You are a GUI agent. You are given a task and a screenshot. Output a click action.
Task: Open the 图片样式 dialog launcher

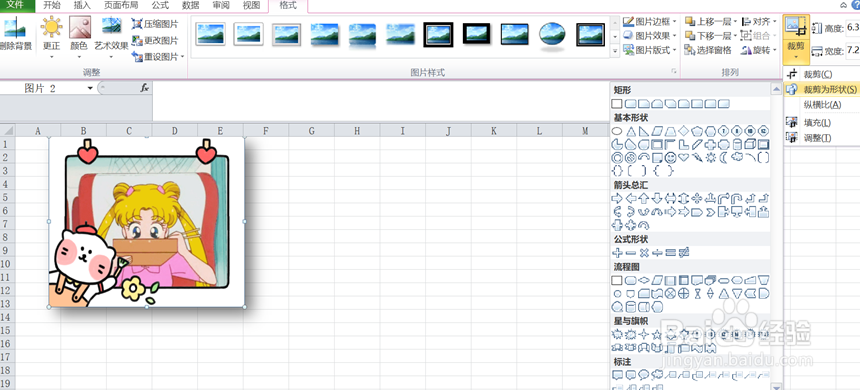pos(674,72)
